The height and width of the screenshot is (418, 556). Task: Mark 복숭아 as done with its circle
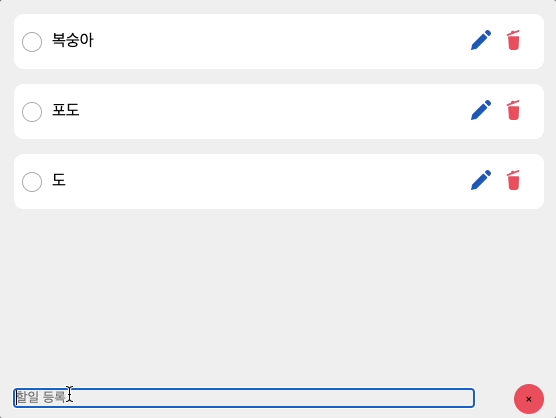point(32,42)
